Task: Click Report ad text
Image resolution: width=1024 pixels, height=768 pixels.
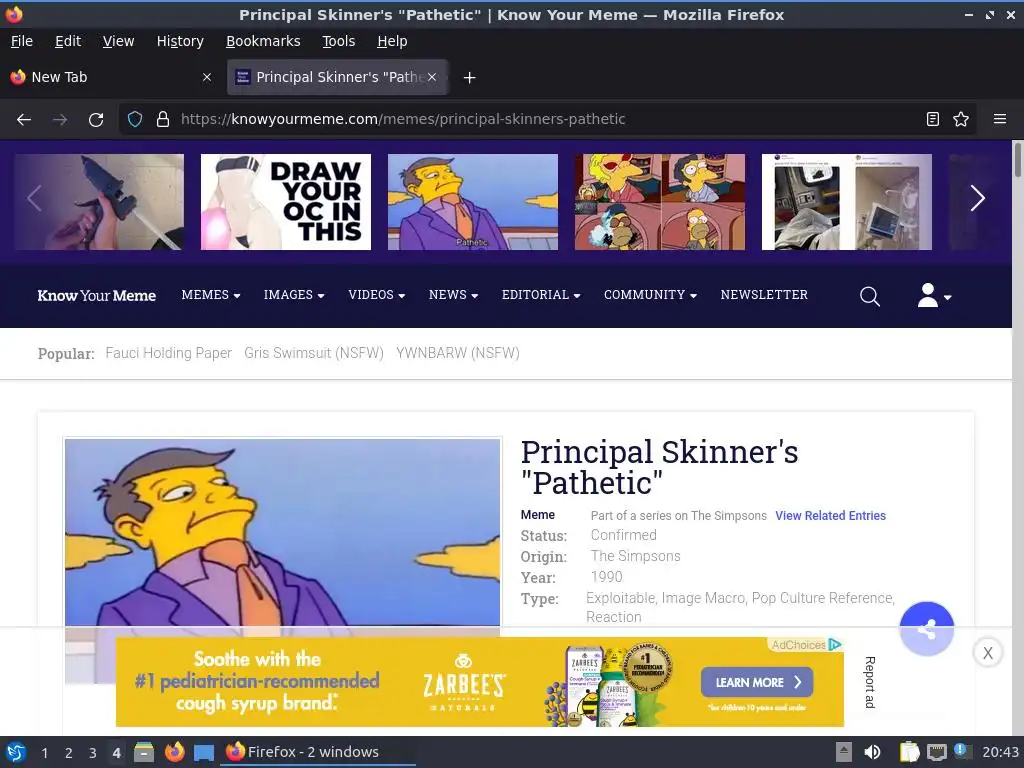Action: [870, 682]
